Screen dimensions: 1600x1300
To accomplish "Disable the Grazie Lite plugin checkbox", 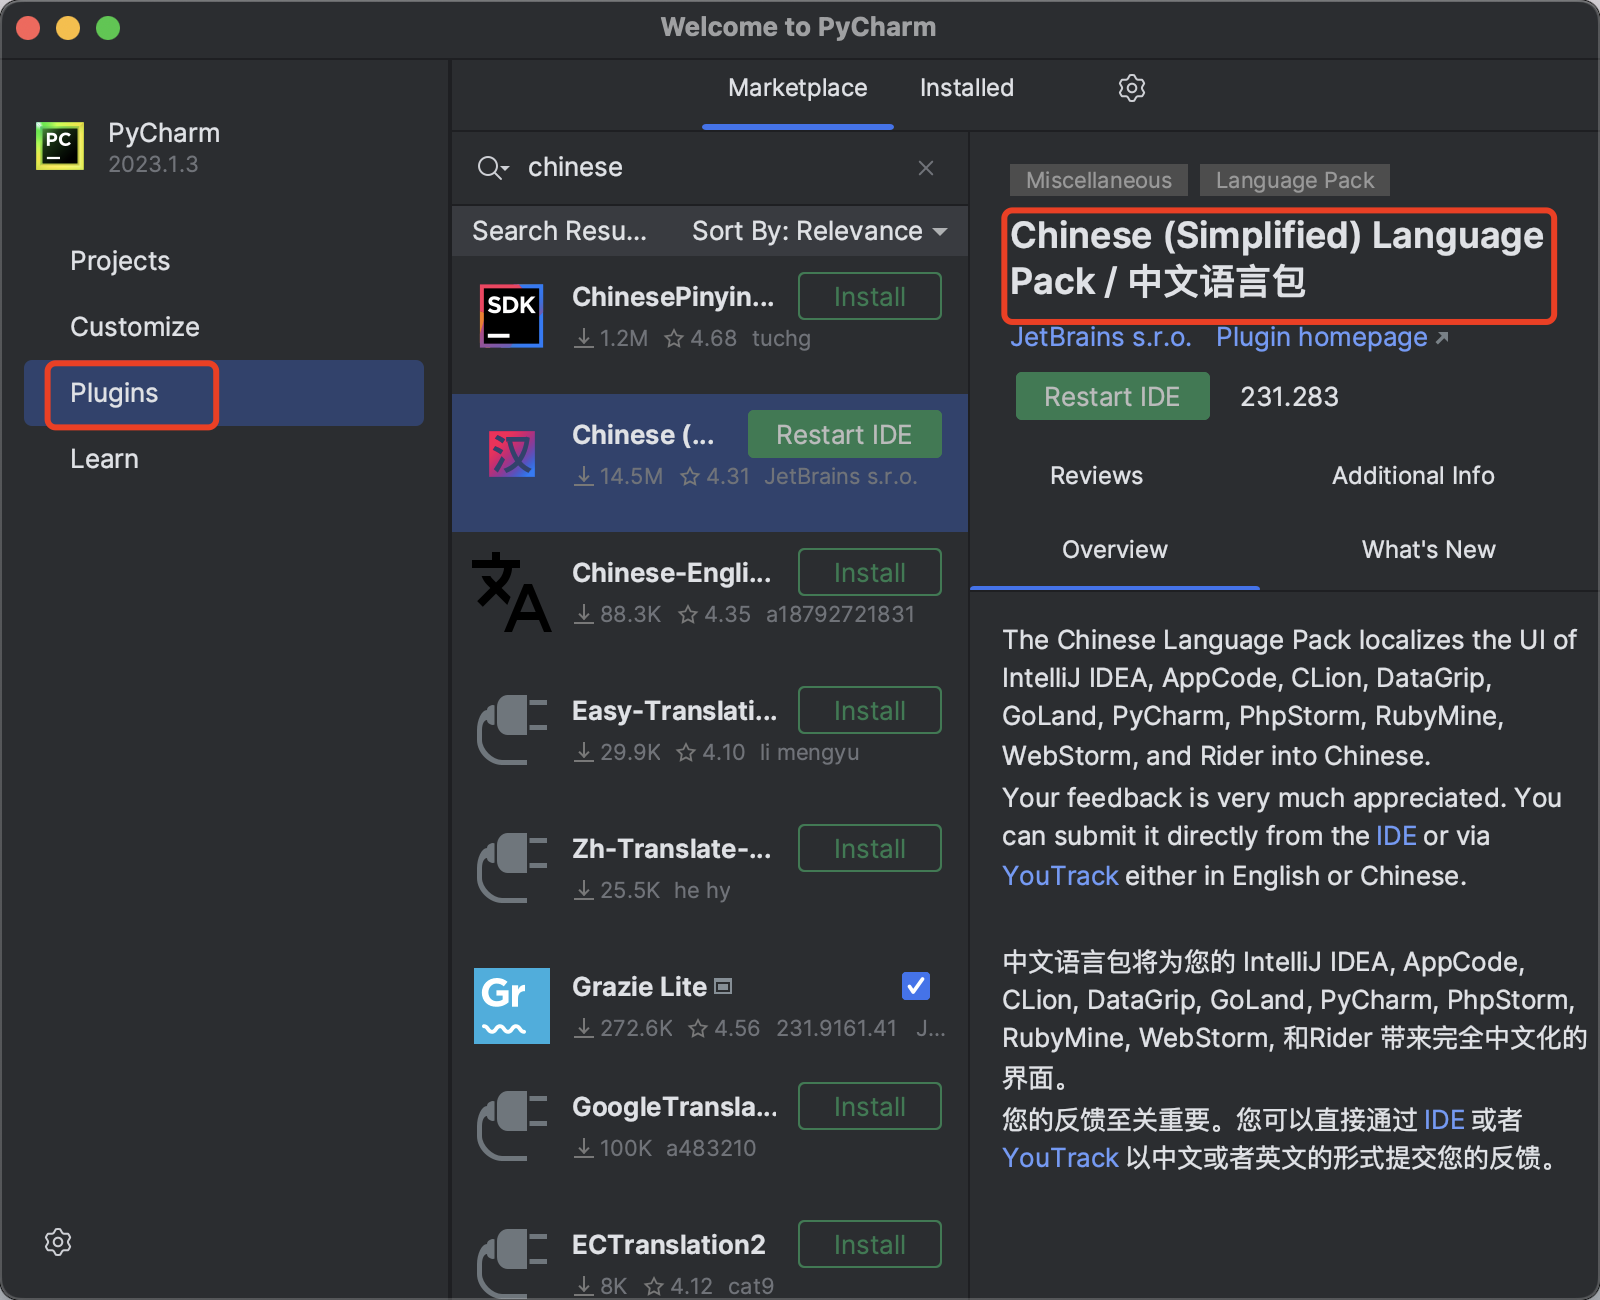I will pyautogui.click(x=916, y=986).
